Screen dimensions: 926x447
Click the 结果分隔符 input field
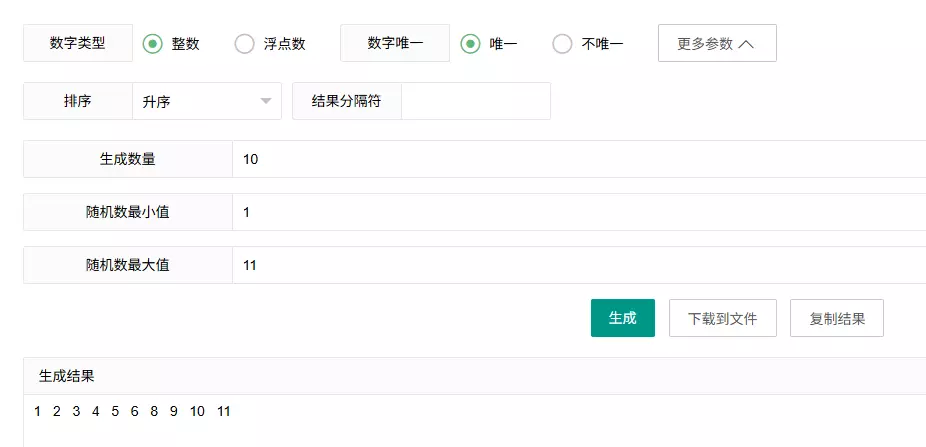[475, 101]
